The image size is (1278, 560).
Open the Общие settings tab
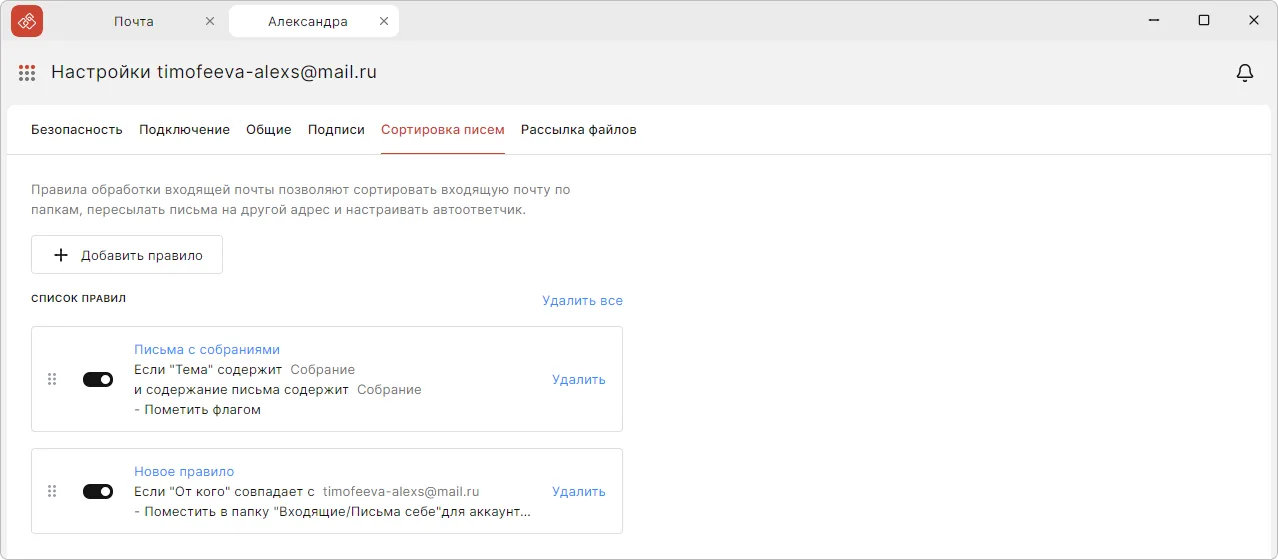(269, 129)
